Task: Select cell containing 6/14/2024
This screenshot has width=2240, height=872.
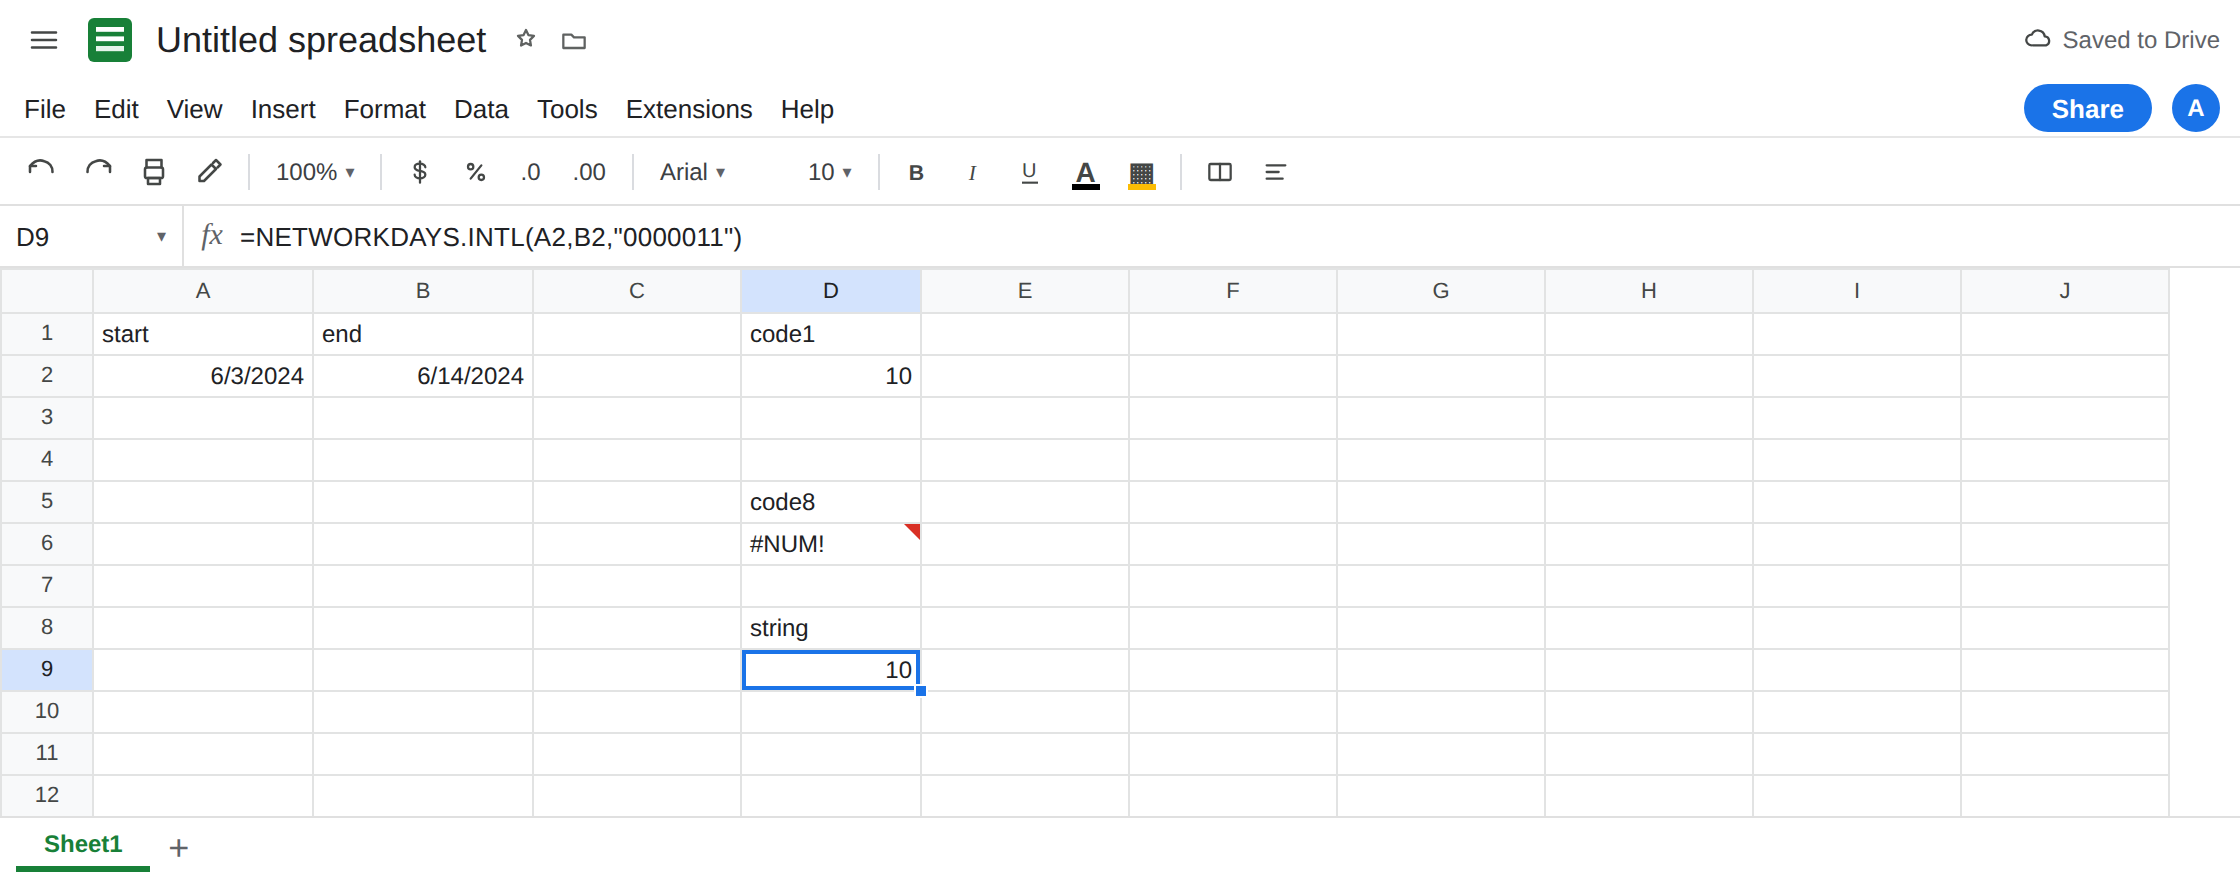Action: tap(423, 376)
